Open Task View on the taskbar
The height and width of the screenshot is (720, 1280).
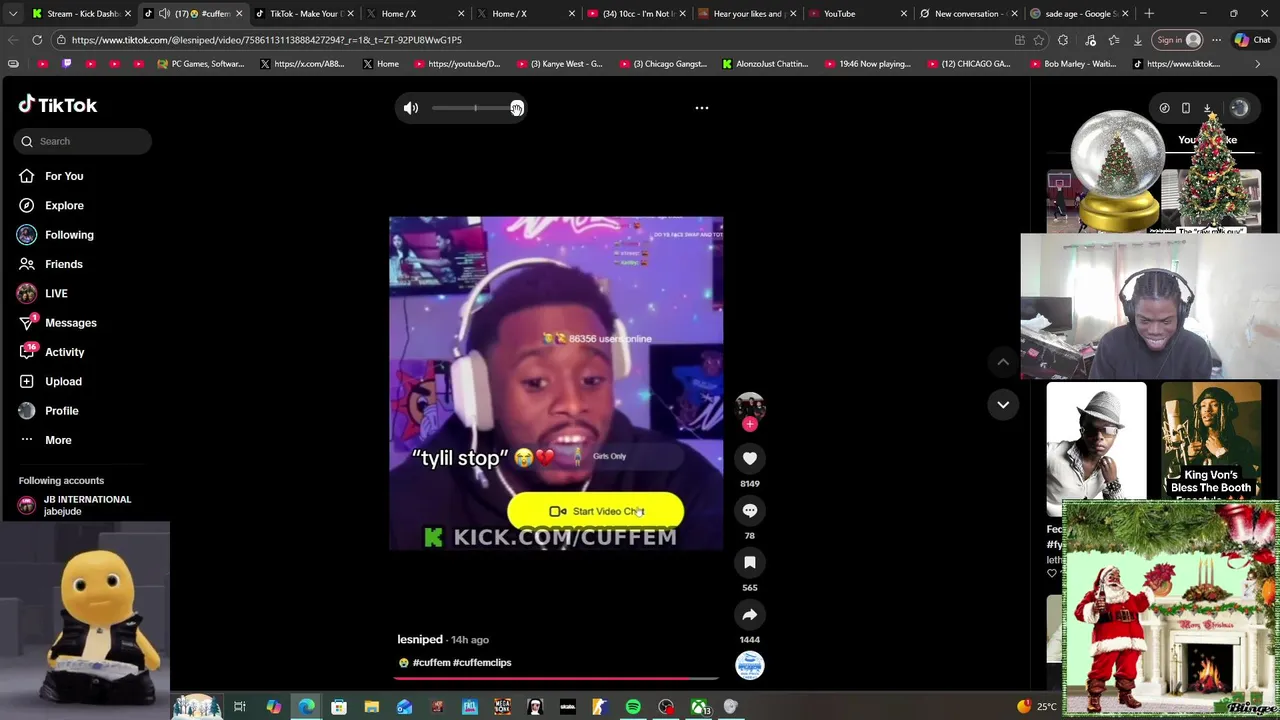pos(240,707)
